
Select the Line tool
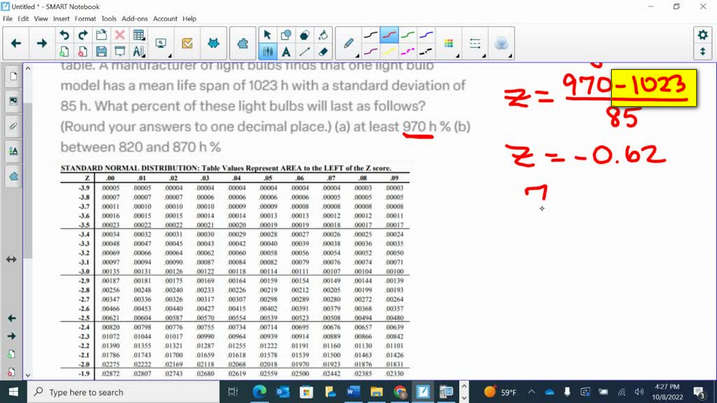point(305,52)
